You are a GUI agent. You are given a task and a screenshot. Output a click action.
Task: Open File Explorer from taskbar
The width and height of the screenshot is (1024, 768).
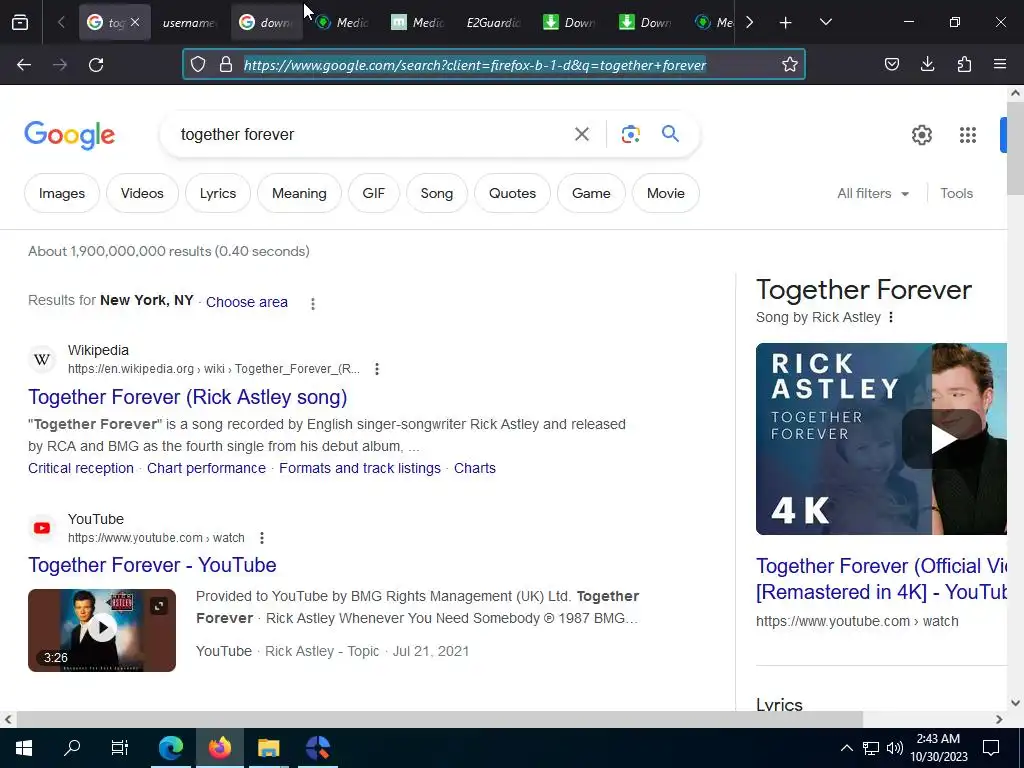(x=268, y=747)
